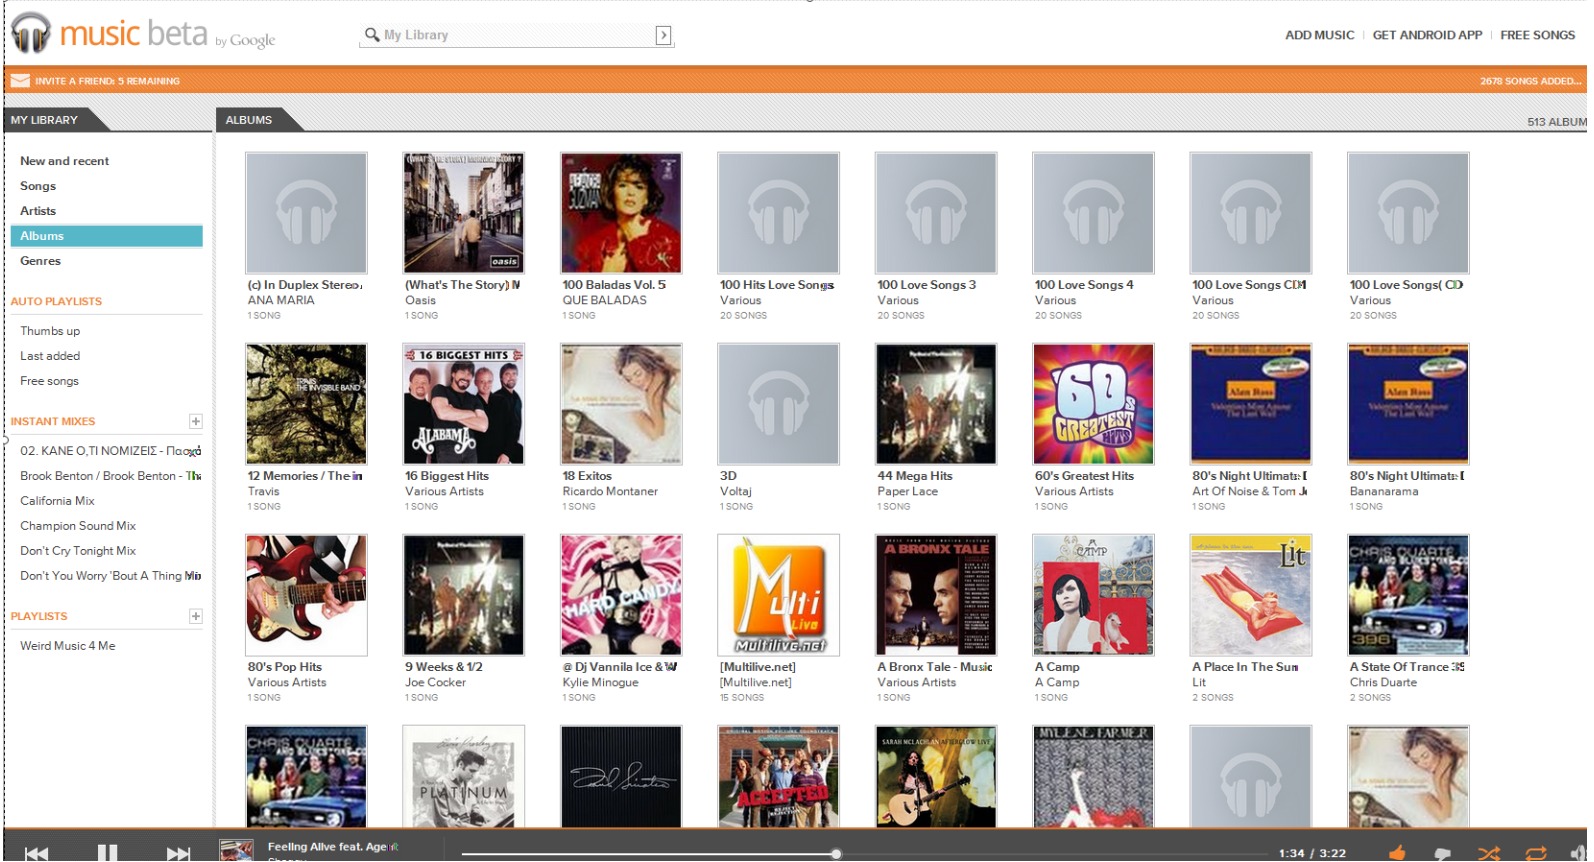Click the '100 Love Songs 3' album title
This screenshot has width=1594, height=862.
(x=927, y=285)
